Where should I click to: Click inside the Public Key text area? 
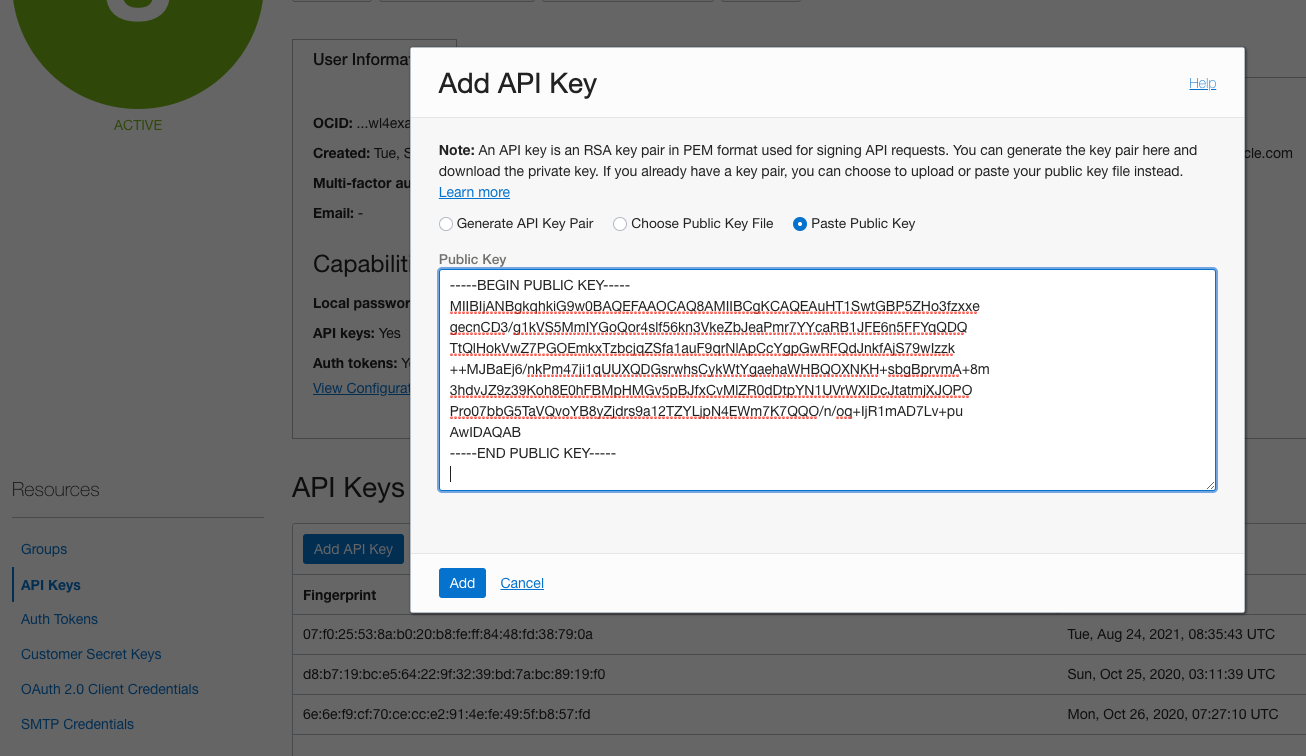coord(826,380)
